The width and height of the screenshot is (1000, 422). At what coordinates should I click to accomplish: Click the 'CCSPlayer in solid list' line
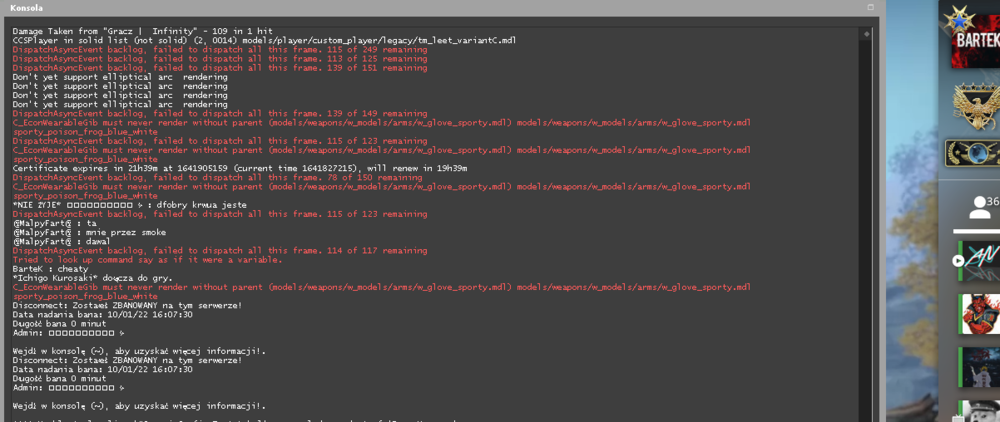coord(264,40)
